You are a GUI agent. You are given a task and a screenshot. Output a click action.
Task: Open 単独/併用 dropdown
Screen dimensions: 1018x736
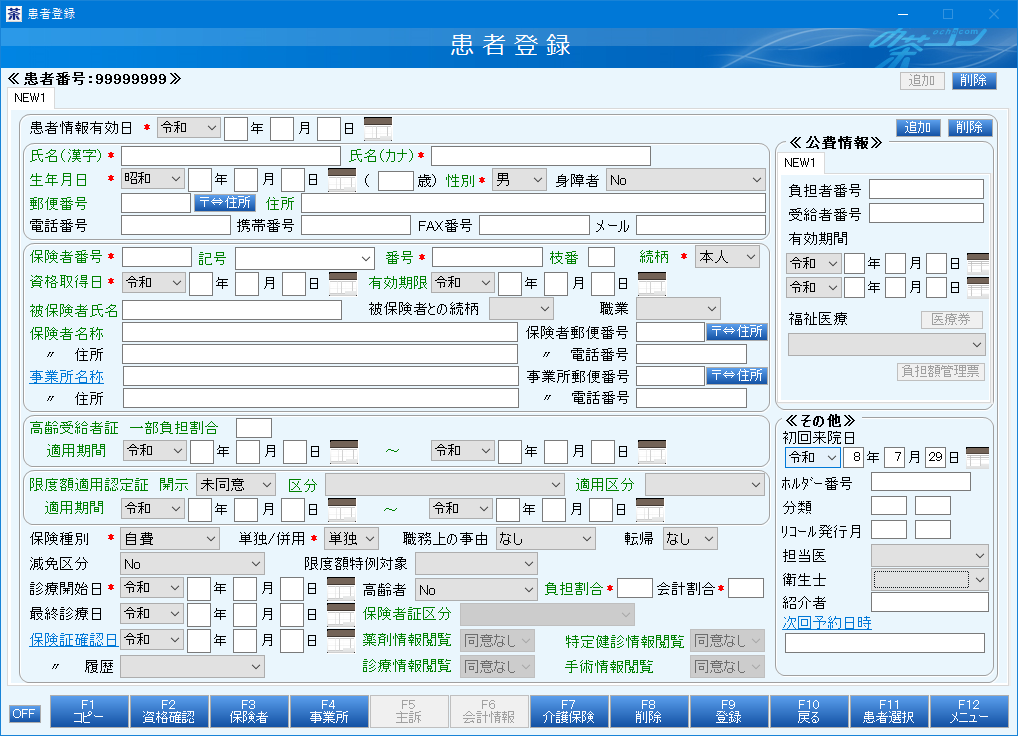pyautogui.click(x=351, y=539)
